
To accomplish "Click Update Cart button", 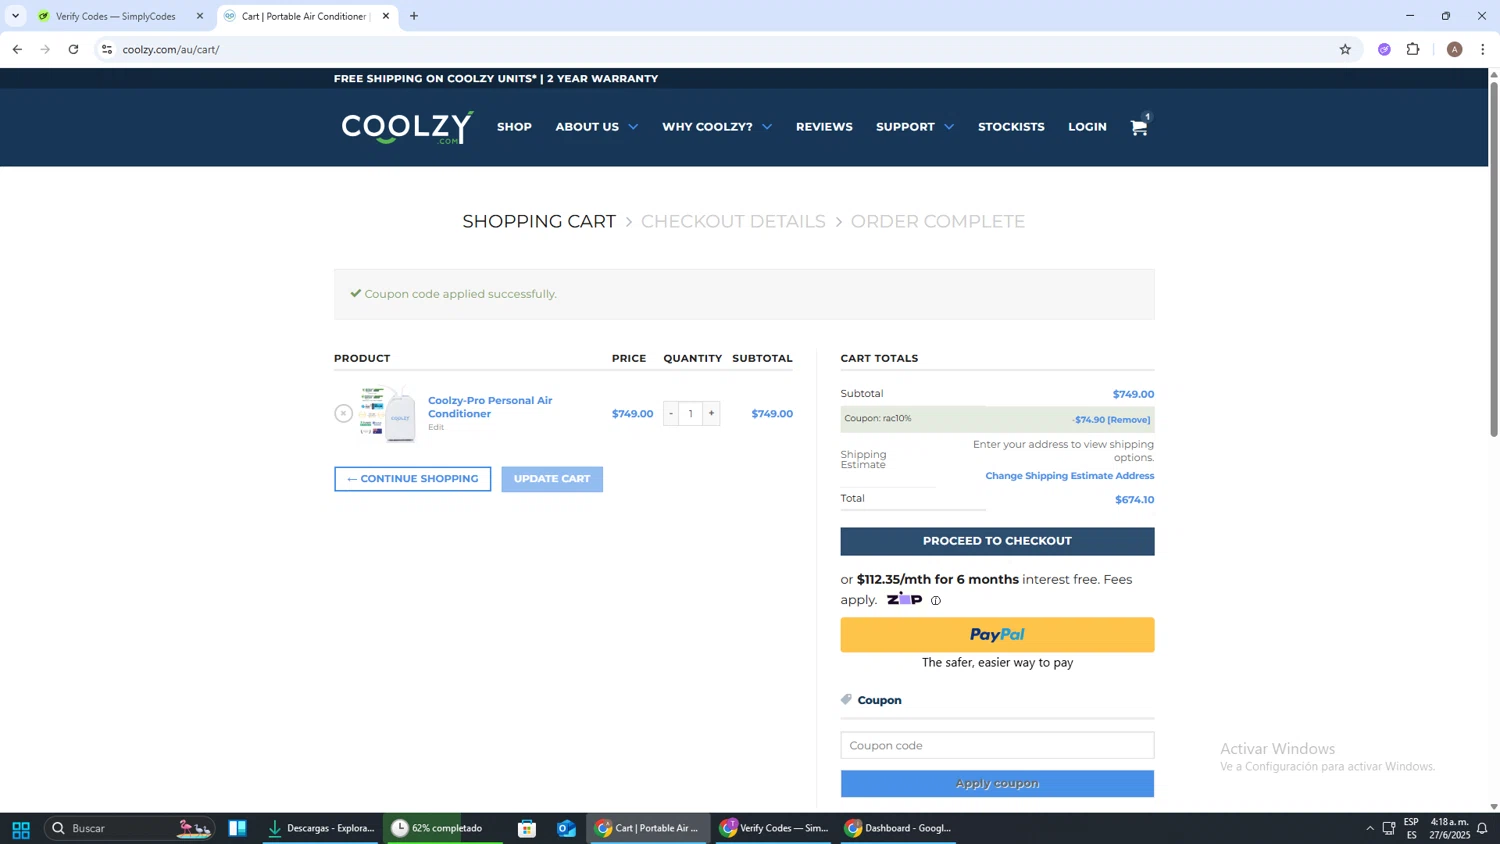I will [x=552, y=479].
